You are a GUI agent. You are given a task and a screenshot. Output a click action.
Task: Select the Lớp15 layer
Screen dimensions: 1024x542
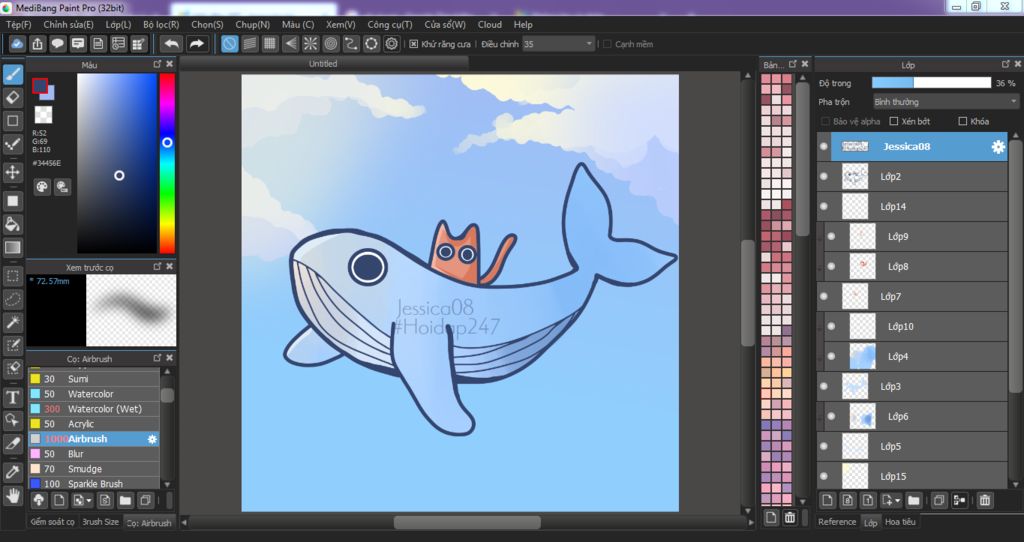point(912,476)
